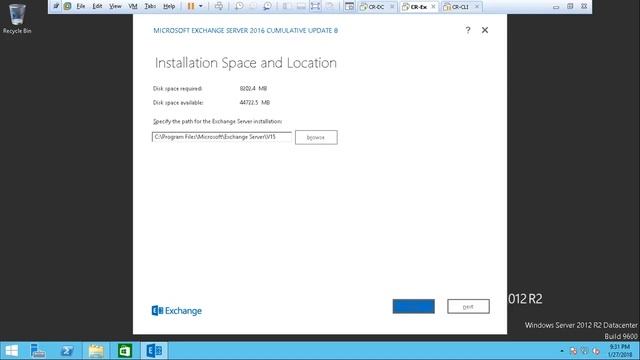This screenshot has width=640, height=360.
Task: Close the CR-CLI tab
Action: (x=477, y=7)
